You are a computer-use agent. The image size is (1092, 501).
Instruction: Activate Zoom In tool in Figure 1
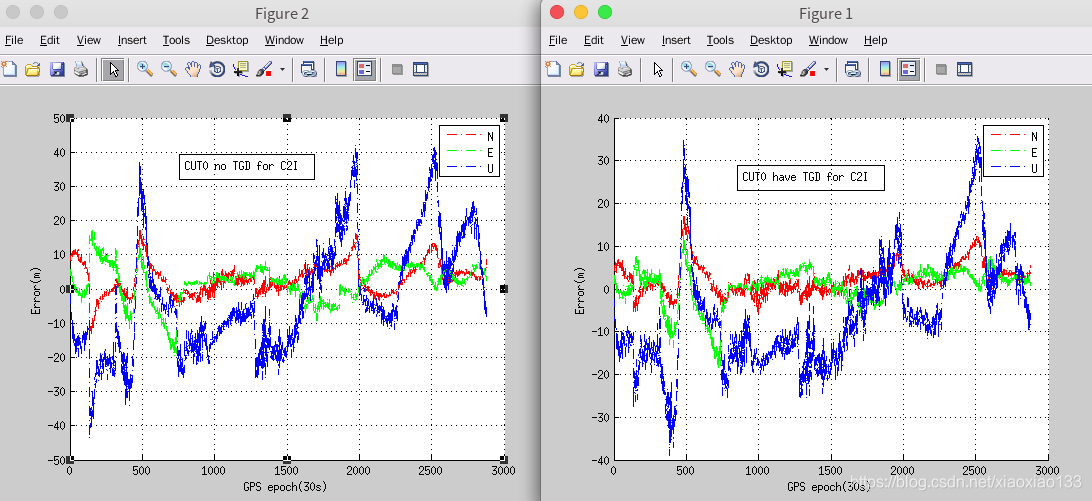(x=689, y=69)
